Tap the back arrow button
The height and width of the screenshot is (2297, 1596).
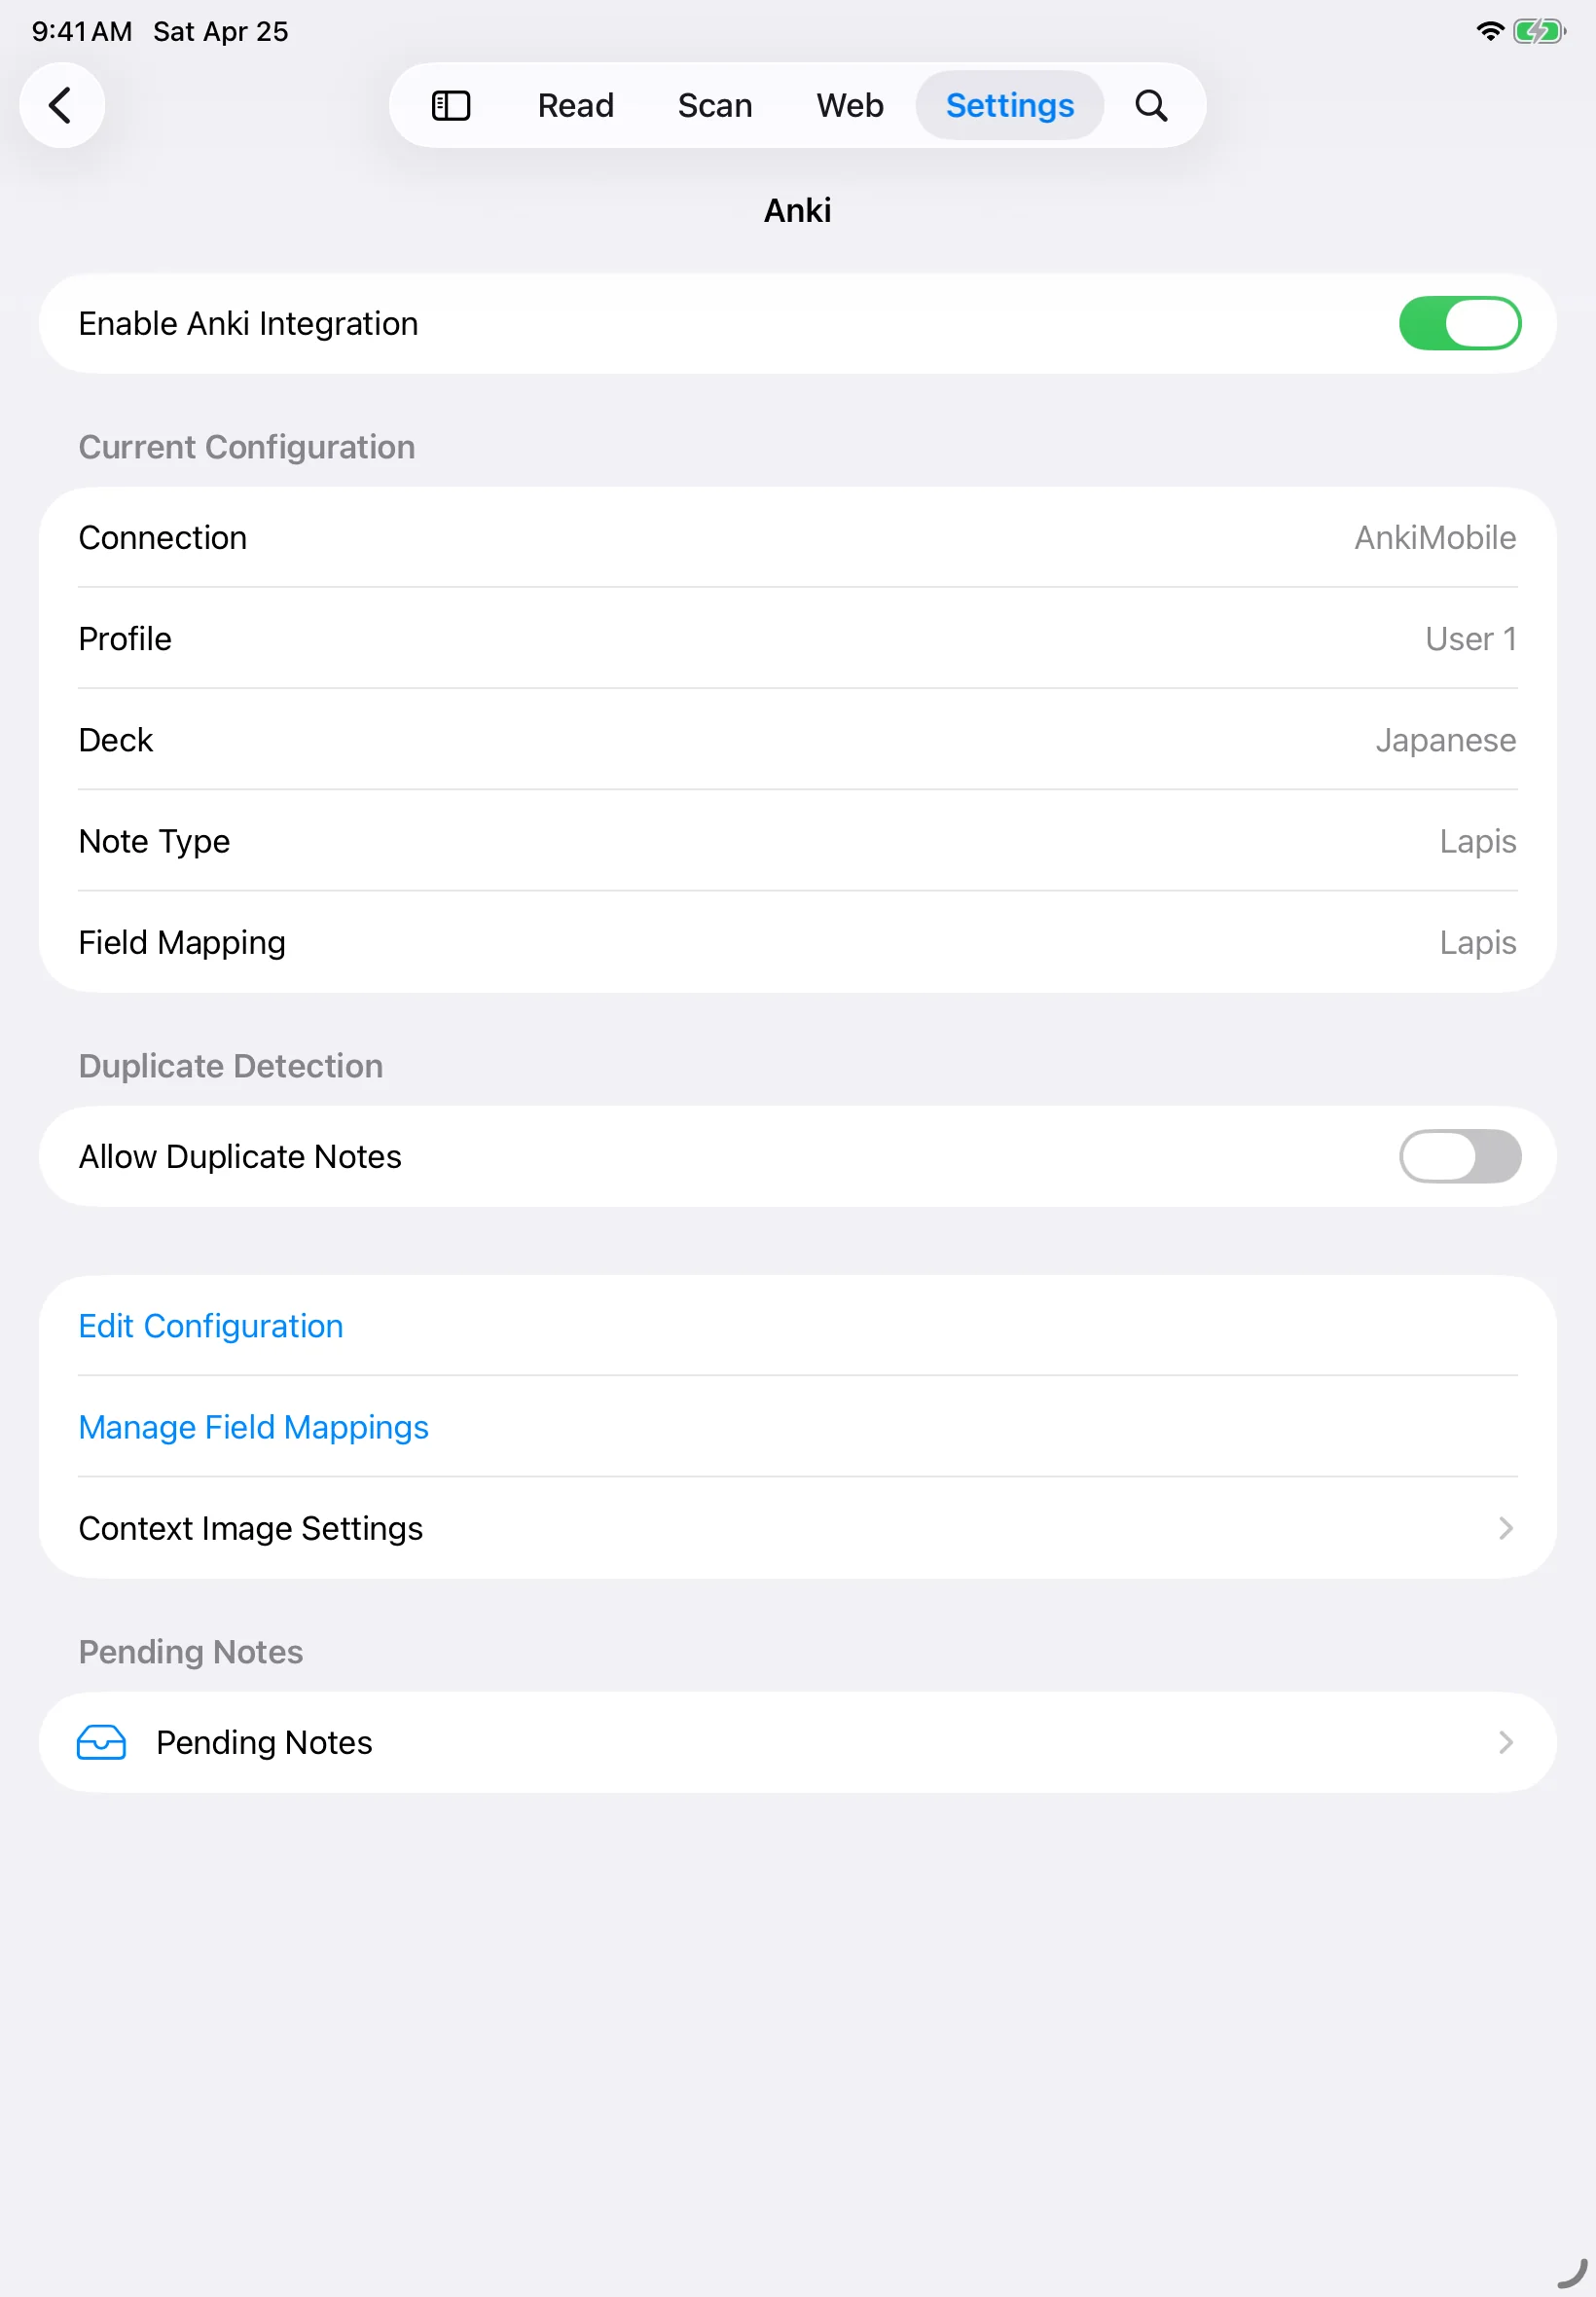tap(62, 105)
